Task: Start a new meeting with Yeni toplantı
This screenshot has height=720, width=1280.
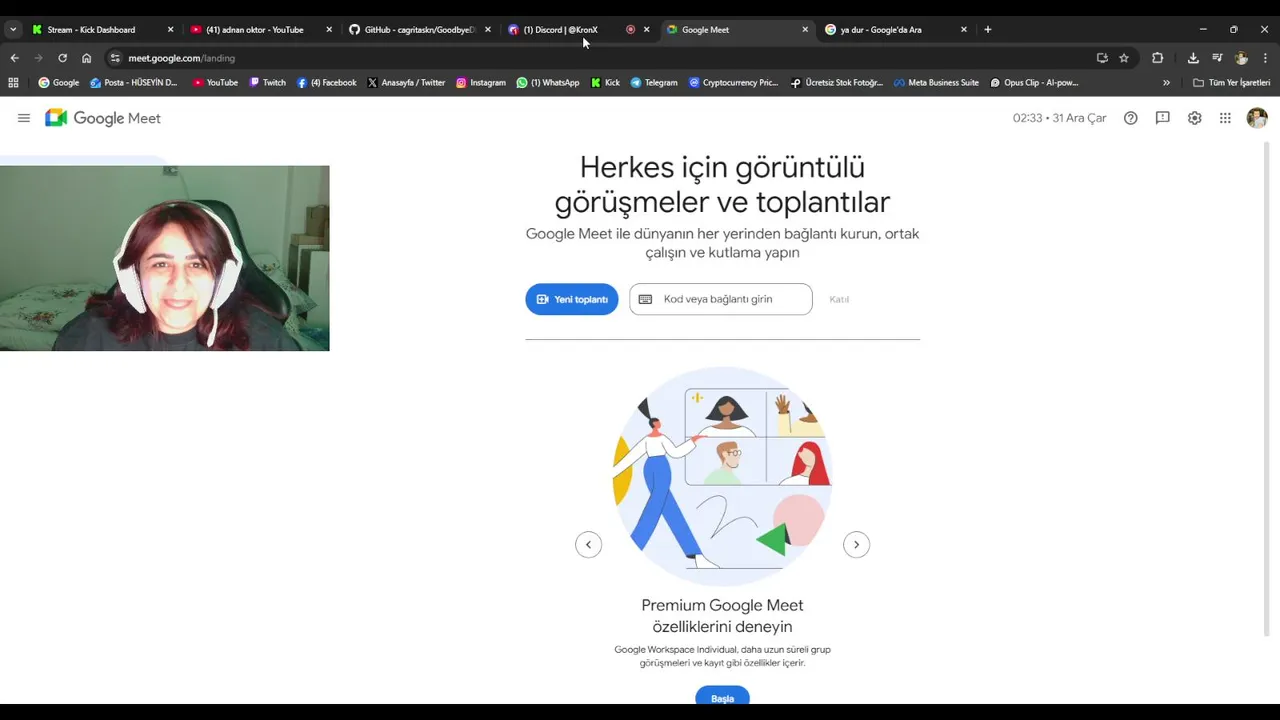Action: 572,299
